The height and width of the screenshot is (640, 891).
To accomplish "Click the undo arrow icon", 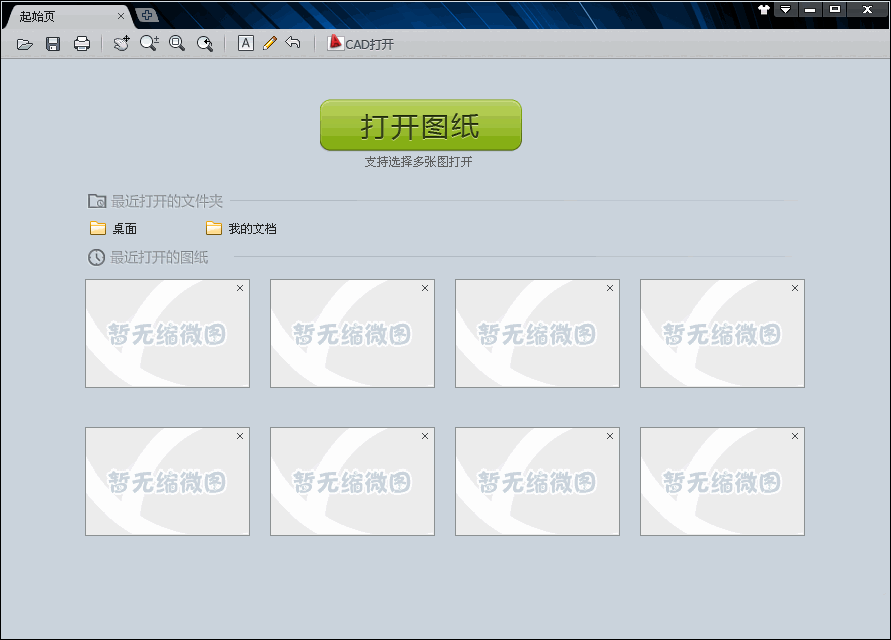I will point(293,43).
